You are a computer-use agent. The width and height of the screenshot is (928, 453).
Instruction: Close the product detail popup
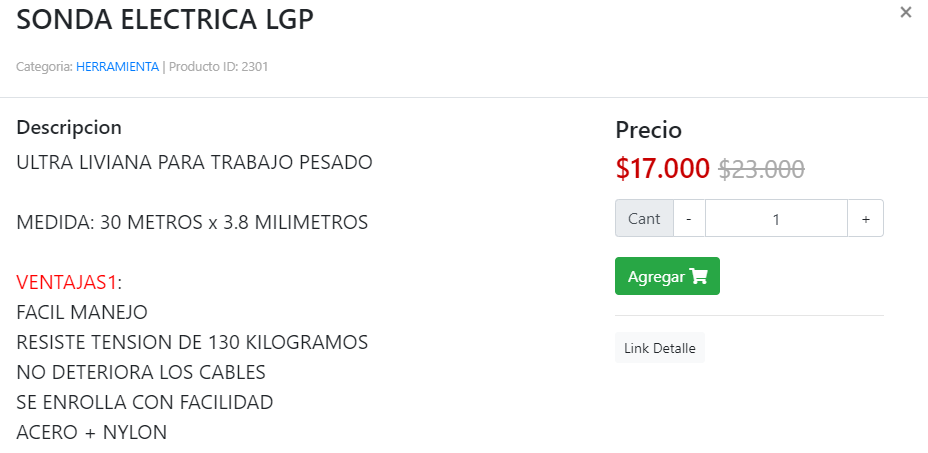coord(906,12)
